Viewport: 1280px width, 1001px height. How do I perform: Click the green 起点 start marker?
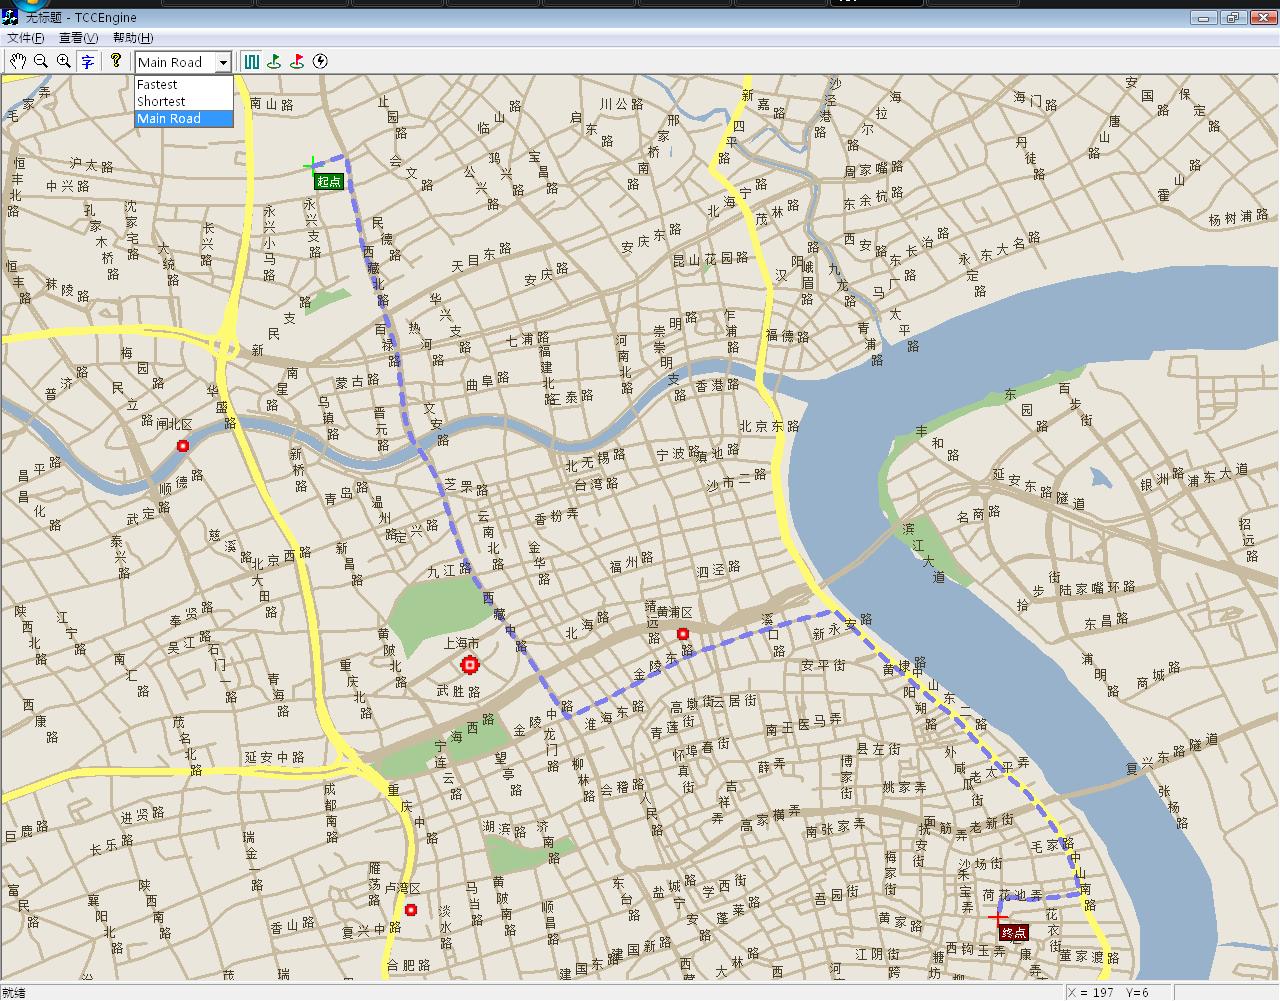point(328,181)
